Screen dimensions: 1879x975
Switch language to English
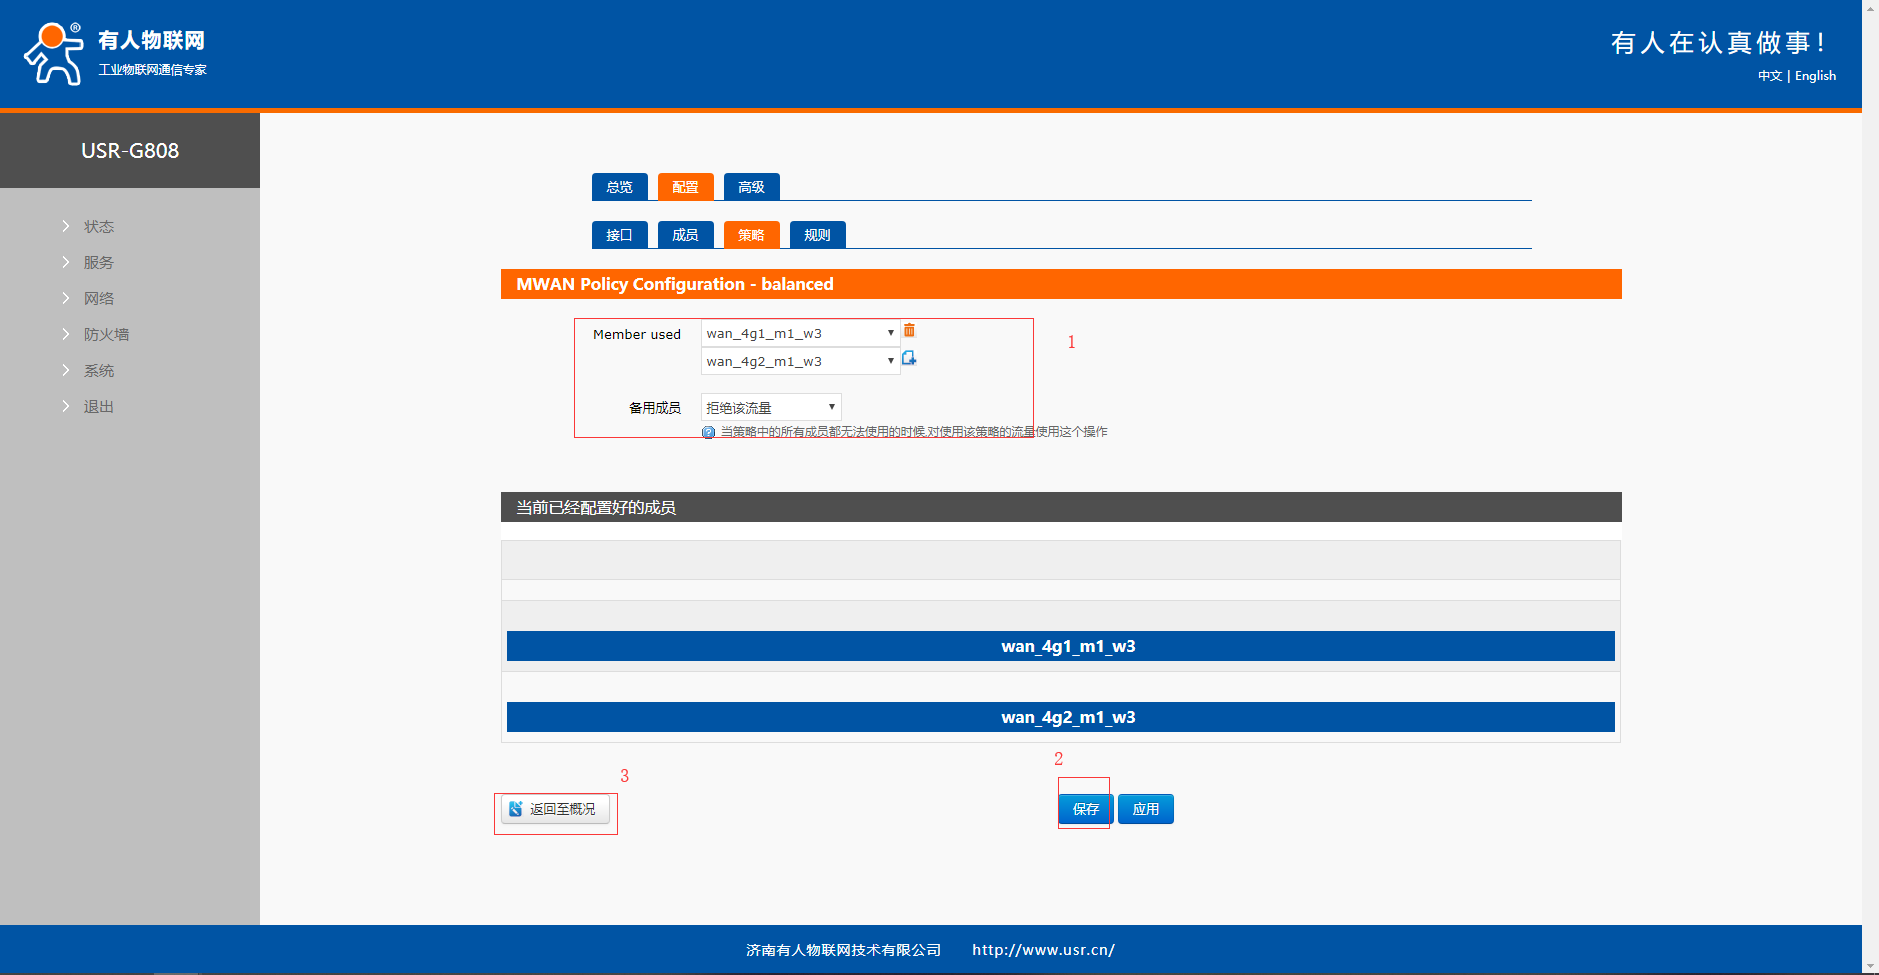point(1815,76)
